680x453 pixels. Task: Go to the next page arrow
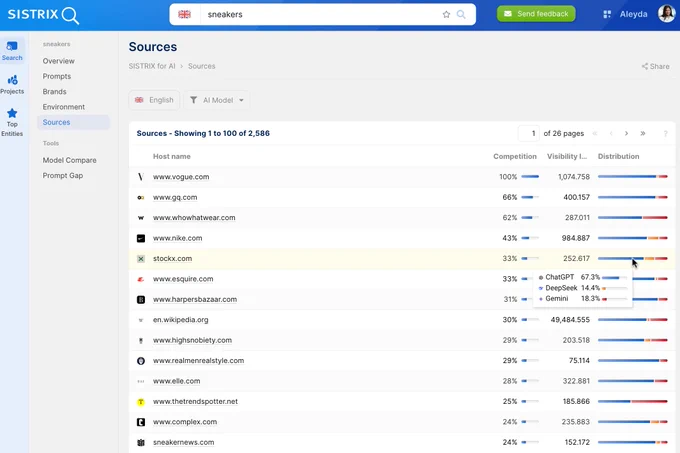coord(626,134)
